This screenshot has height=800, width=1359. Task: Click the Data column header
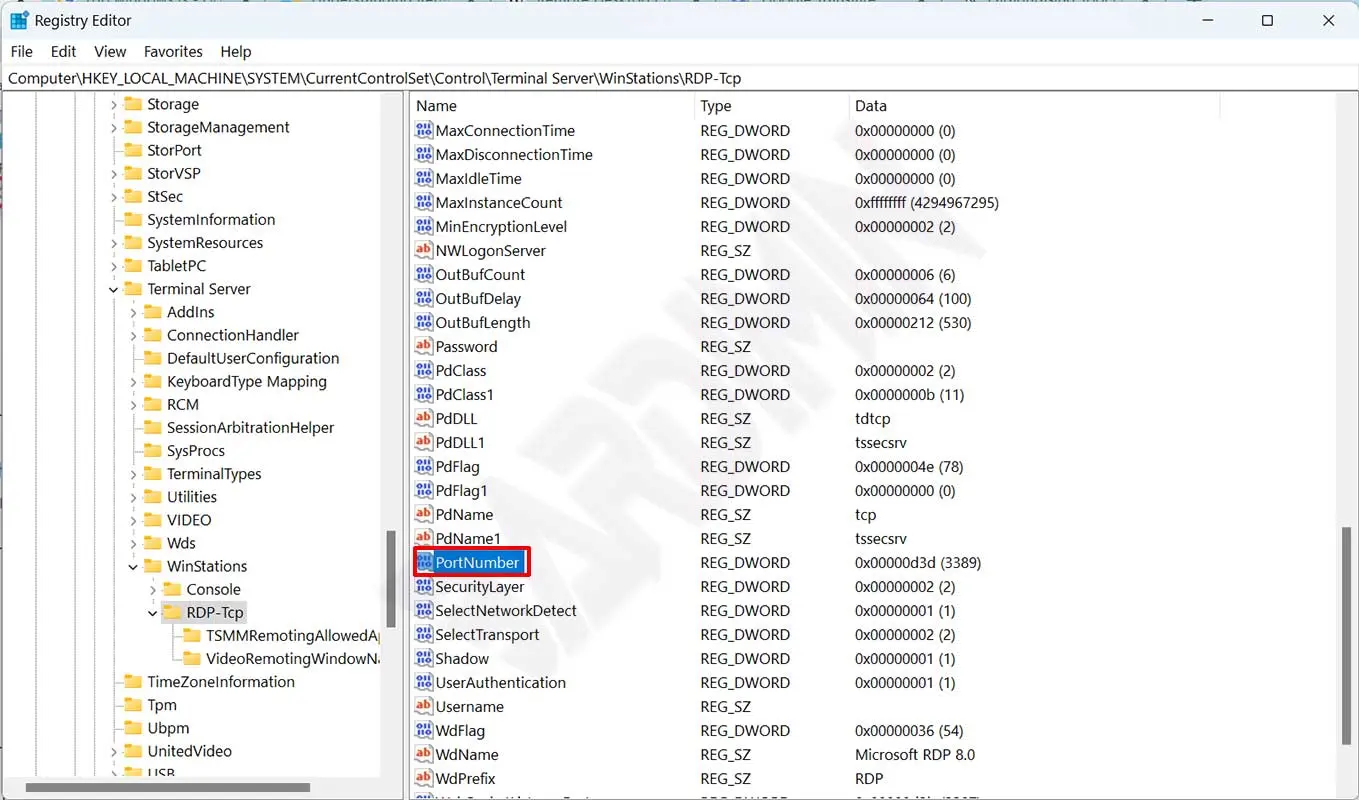pyautogui.click(x=870, y=106)
